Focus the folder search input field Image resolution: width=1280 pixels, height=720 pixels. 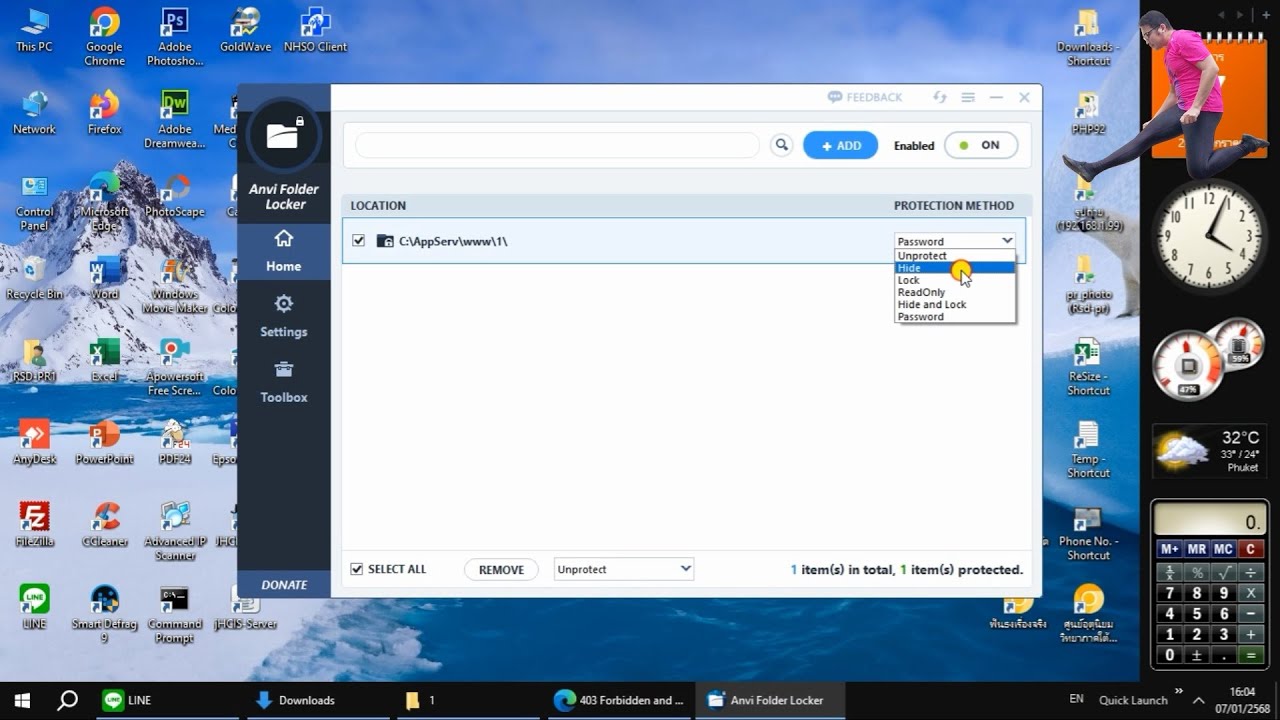pos(557,145)
